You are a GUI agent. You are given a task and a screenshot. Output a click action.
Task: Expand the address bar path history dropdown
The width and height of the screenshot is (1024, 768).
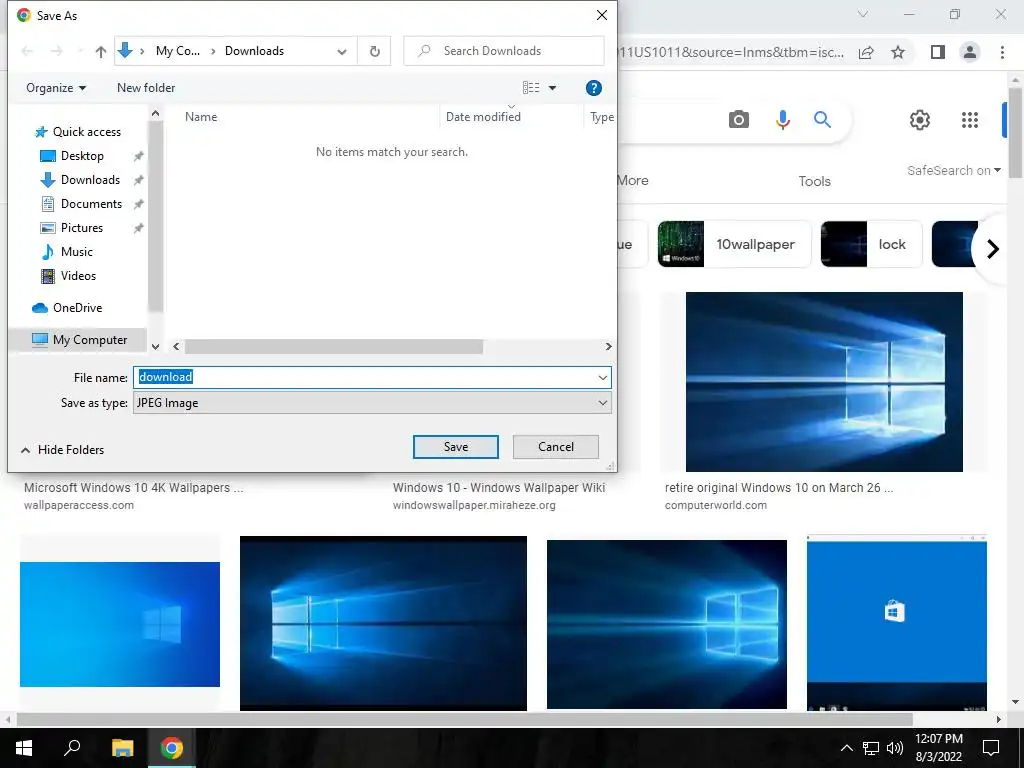(x=342, y=52)
